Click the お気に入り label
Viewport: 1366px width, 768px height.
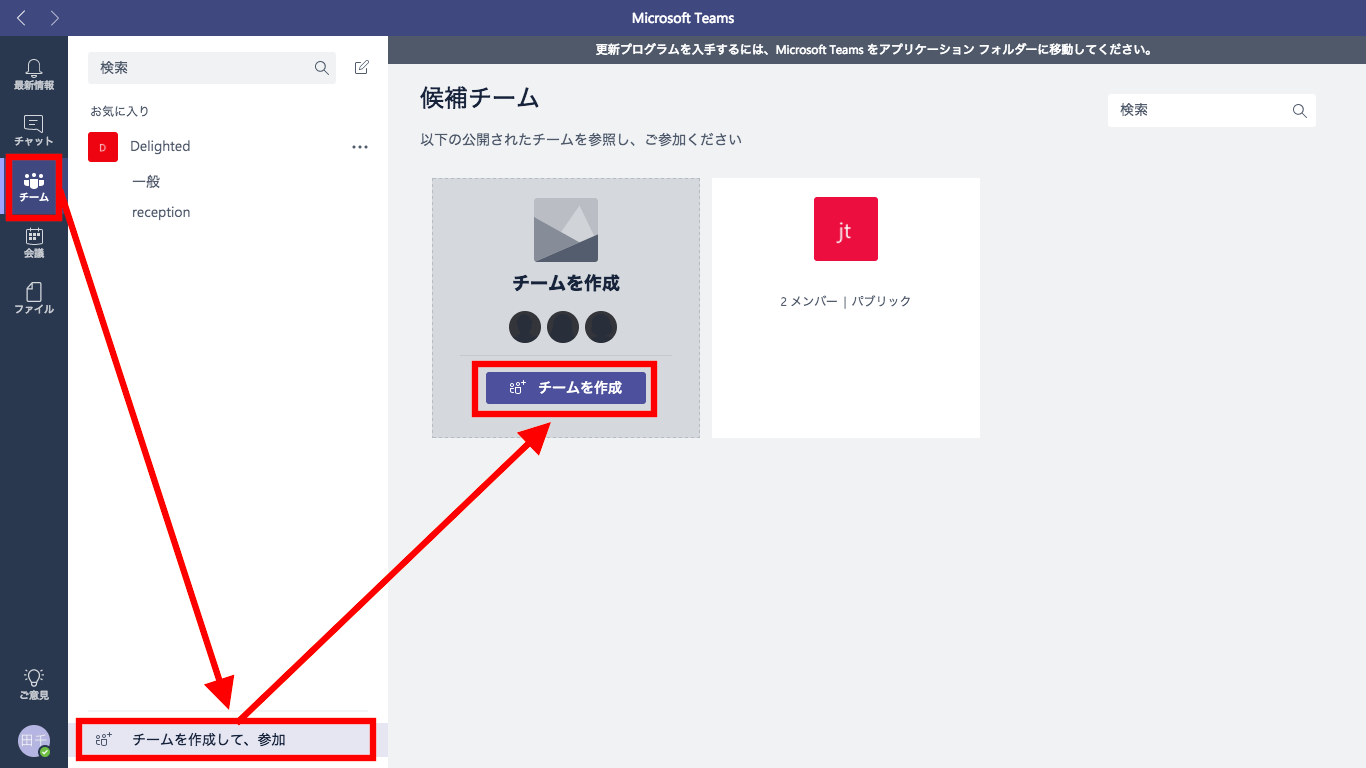[x=119, y=111]
